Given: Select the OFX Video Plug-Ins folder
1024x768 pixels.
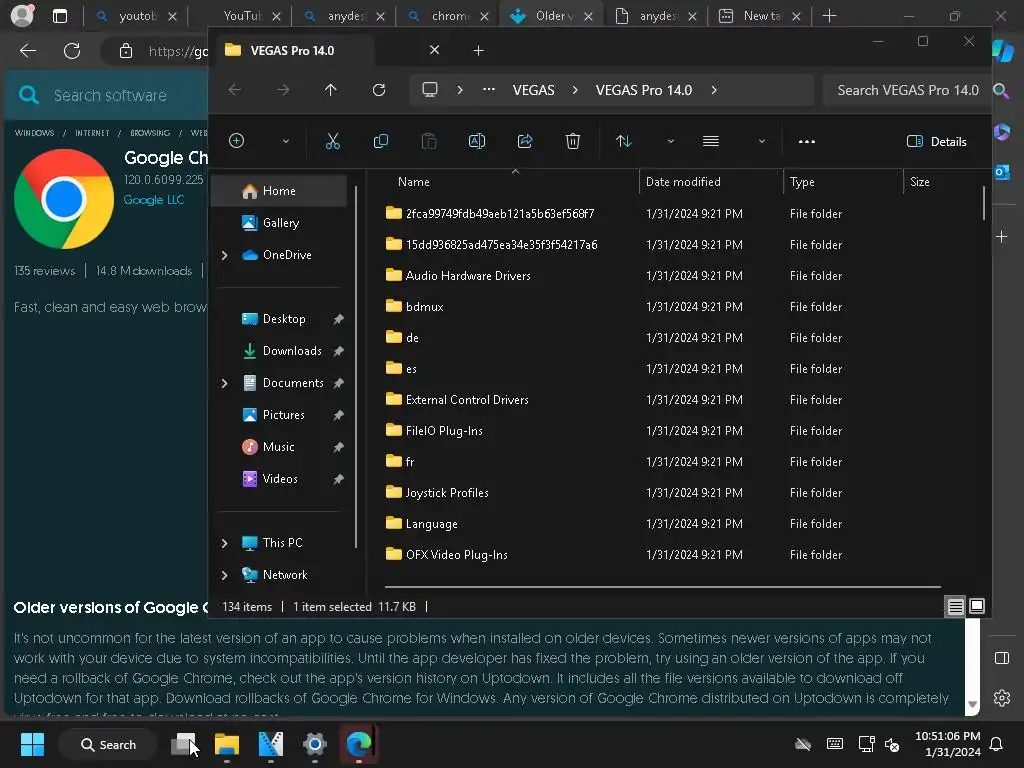Looking at the screenshot, I should [456, 555].
